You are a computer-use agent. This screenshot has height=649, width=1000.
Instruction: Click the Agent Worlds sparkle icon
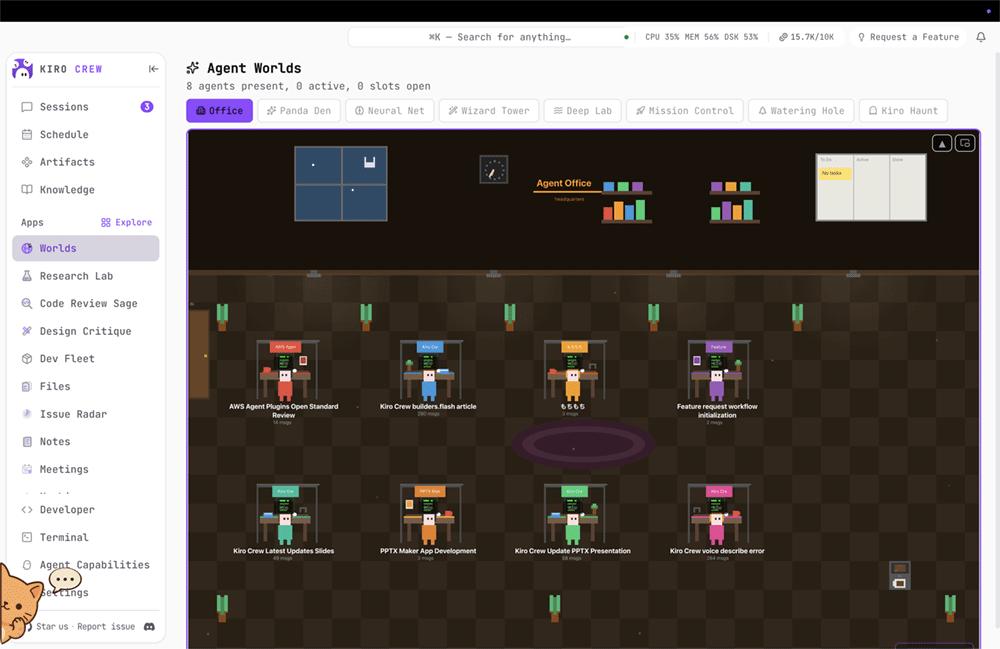193,68
